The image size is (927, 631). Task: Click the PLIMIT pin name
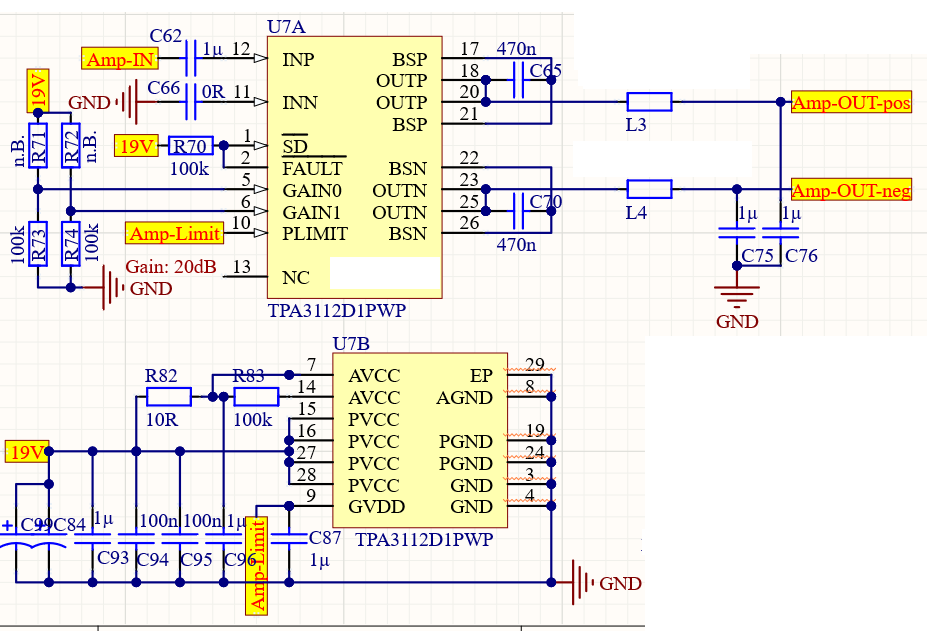315,234
